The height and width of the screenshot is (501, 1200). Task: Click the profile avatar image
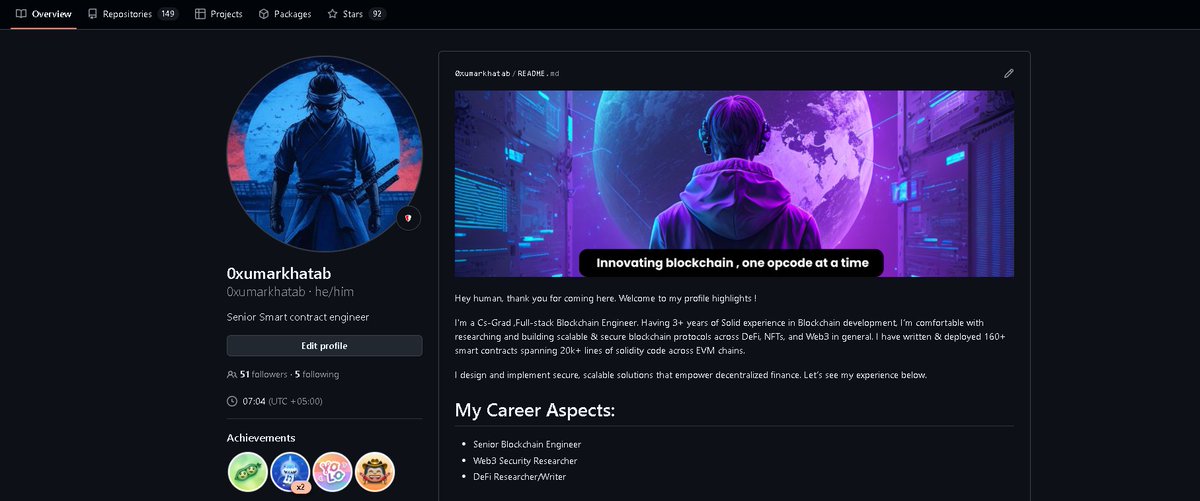click(324, 154)
